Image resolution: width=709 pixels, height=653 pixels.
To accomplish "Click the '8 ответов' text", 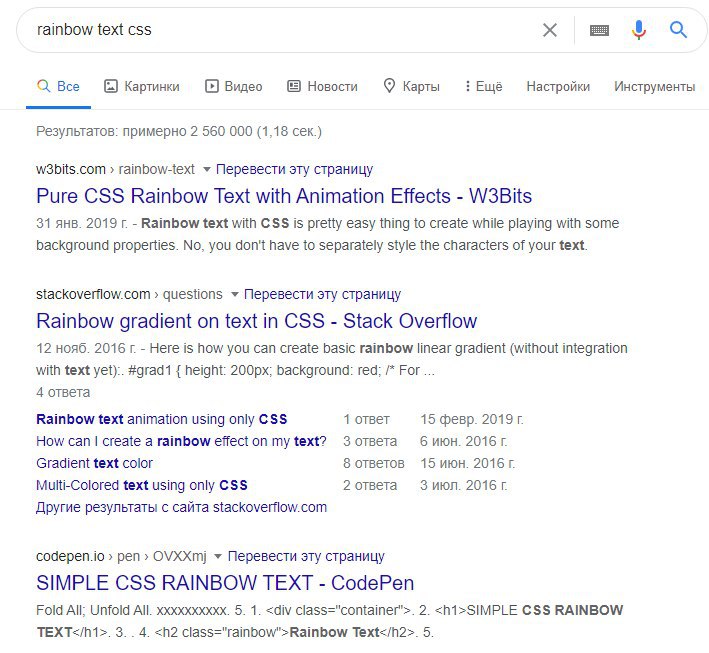I will [x=373, y=464].
